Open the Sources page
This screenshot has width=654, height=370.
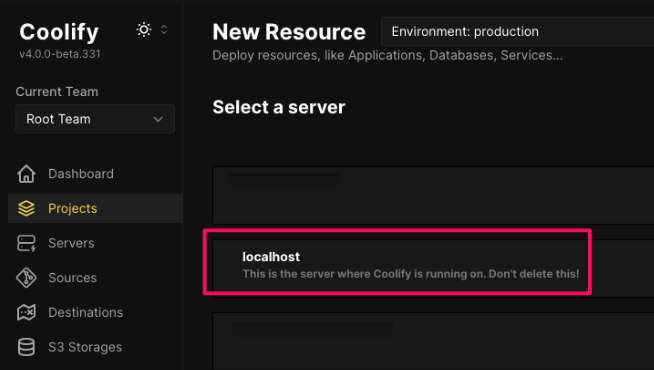tap(73, 277)
